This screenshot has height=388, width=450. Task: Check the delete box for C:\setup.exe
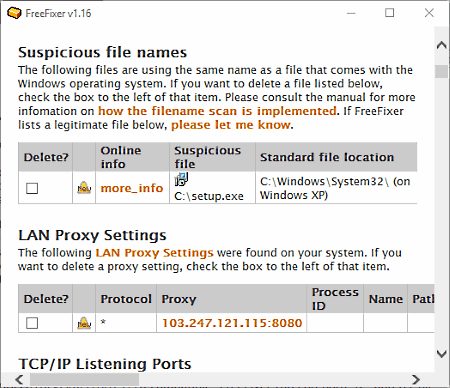click(x=32, y=188)
